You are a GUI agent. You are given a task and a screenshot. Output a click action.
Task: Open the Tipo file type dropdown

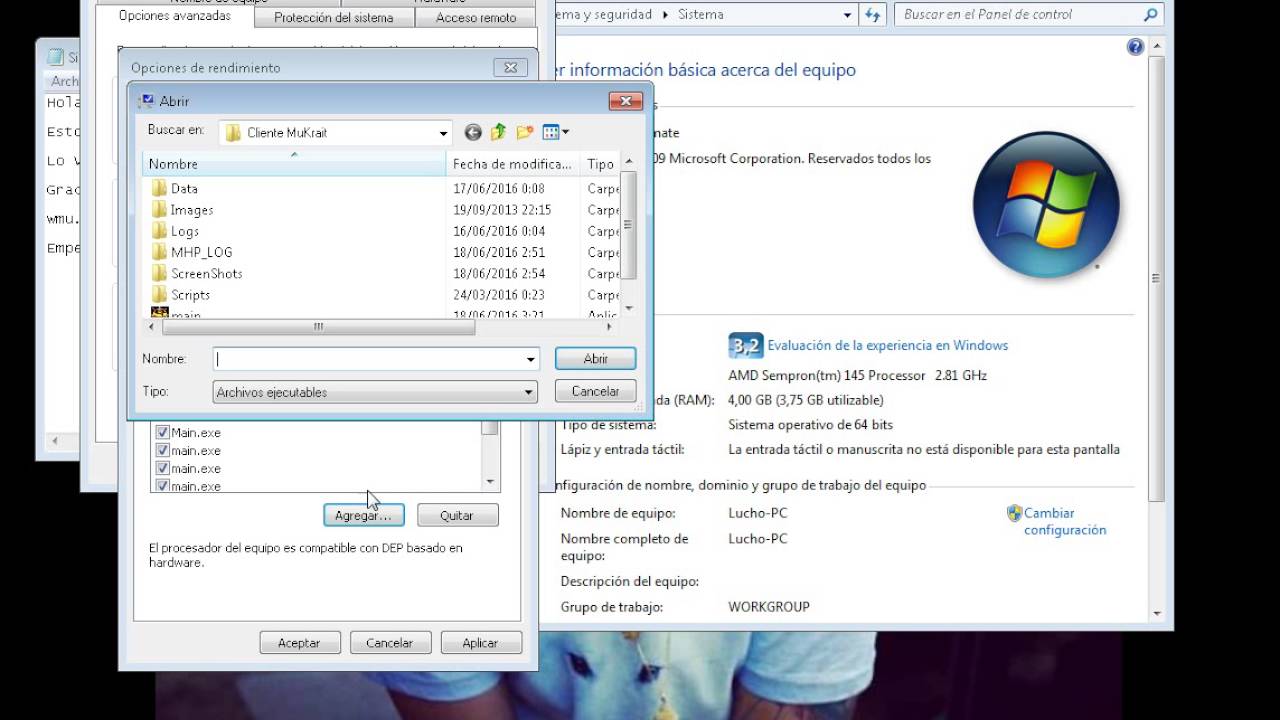click(529, 392)
